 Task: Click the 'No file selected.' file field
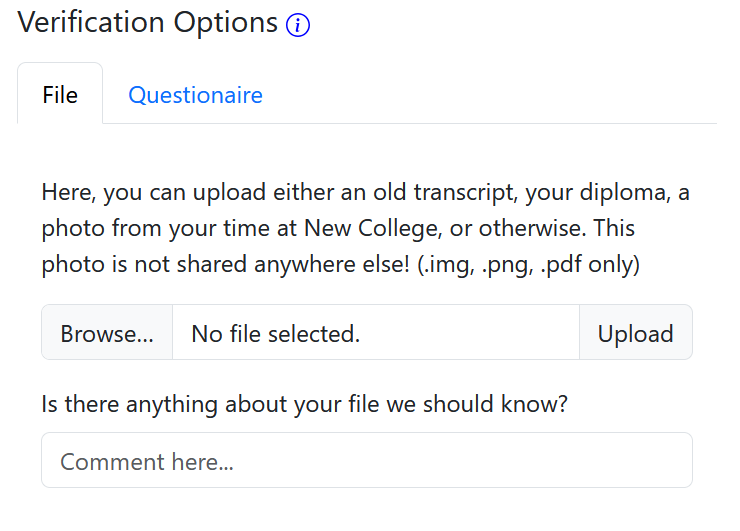click(375, 333)
